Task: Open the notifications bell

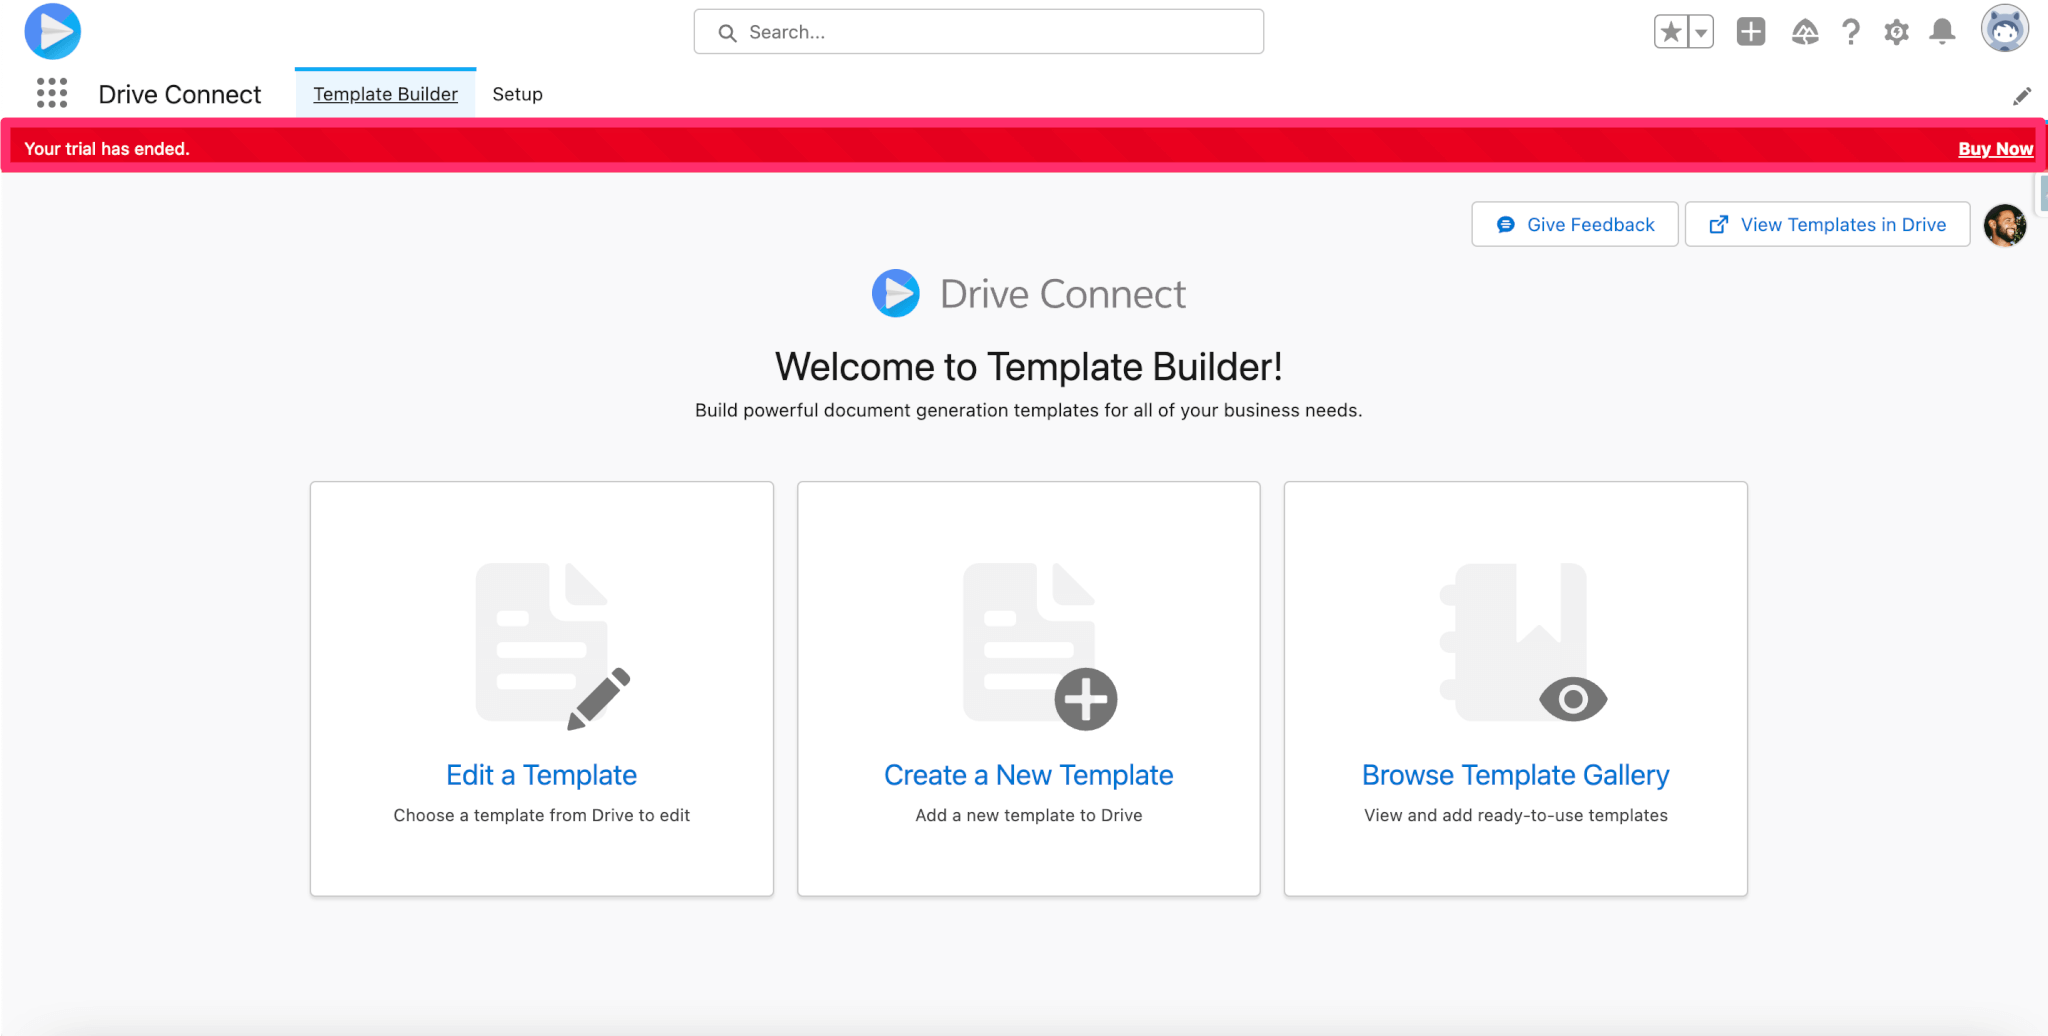Action: click(x=1942, y=32)
